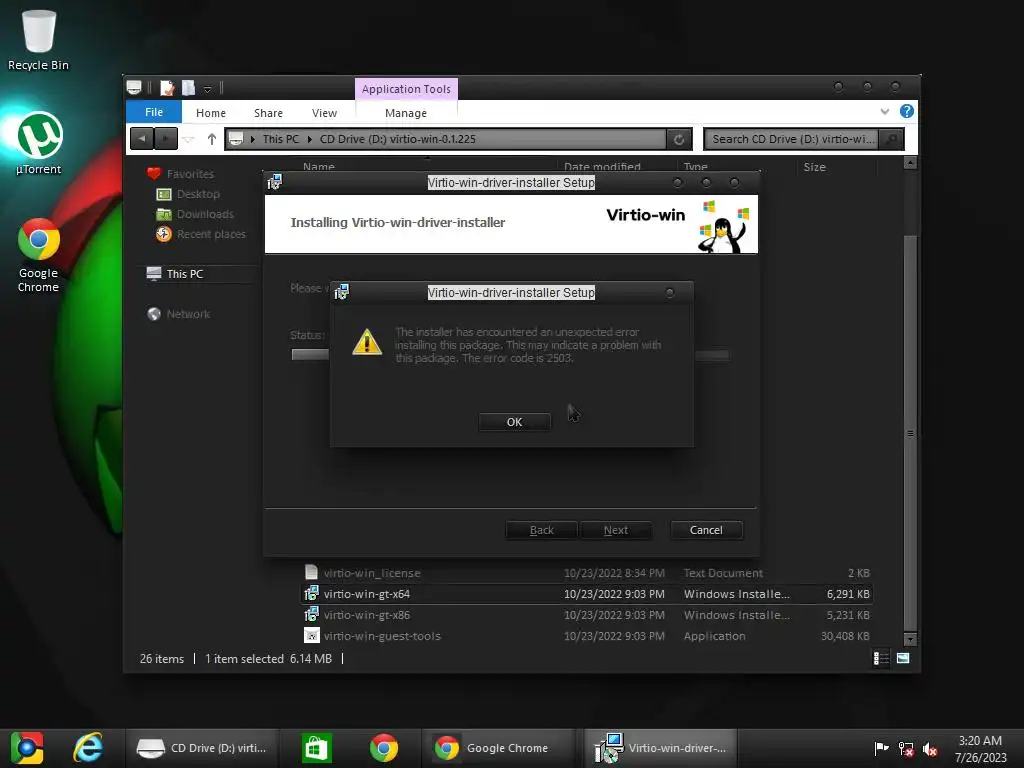The image size is (1024, 768).
Task: Click the address bar path field
Action: pos(445,138)
